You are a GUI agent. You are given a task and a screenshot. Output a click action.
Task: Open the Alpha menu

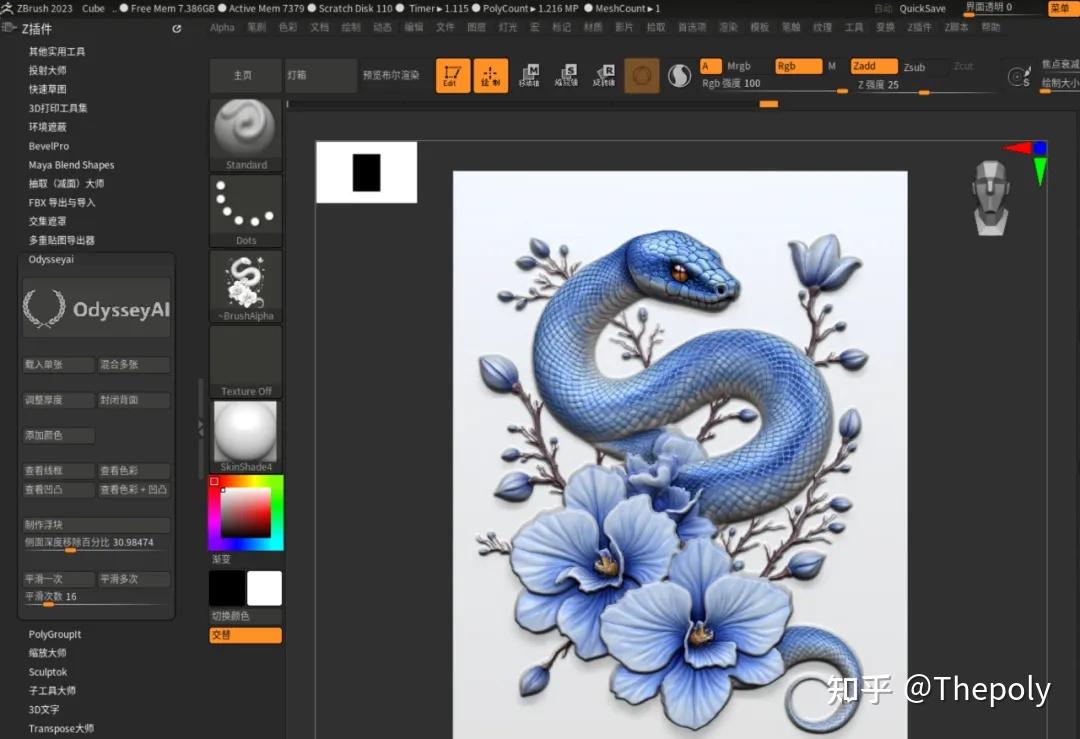(222, 28)
